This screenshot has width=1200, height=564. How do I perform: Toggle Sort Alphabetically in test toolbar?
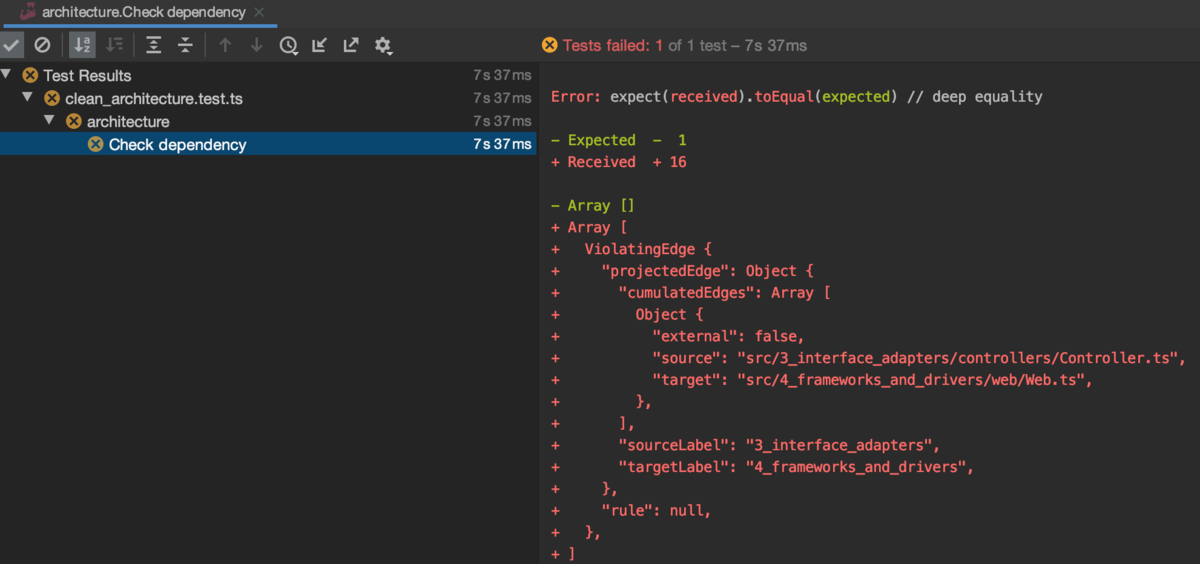click(x=83, y=45)
